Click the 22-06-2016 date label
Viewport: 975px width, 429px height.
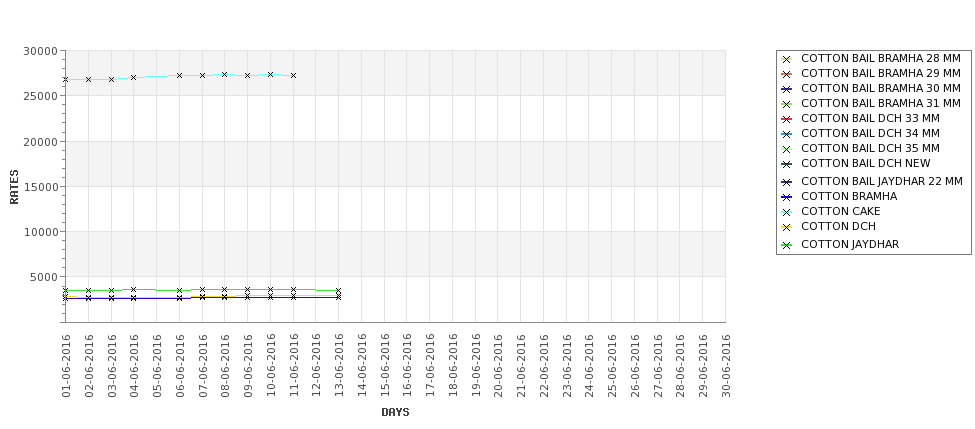pos(543,366)
